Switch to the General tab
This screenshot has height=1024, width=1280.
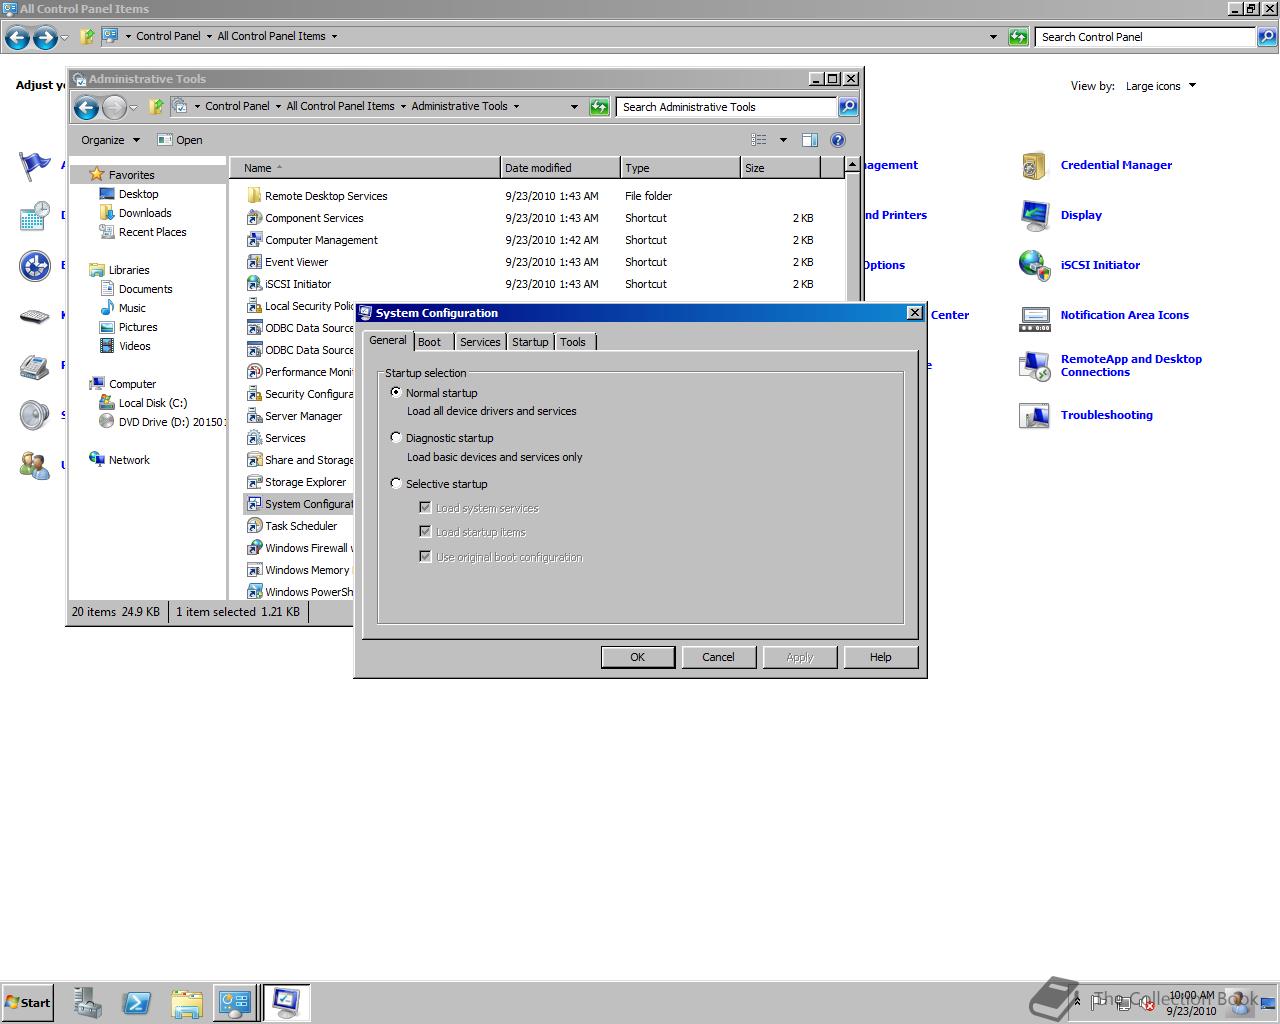tap(388, 340)
